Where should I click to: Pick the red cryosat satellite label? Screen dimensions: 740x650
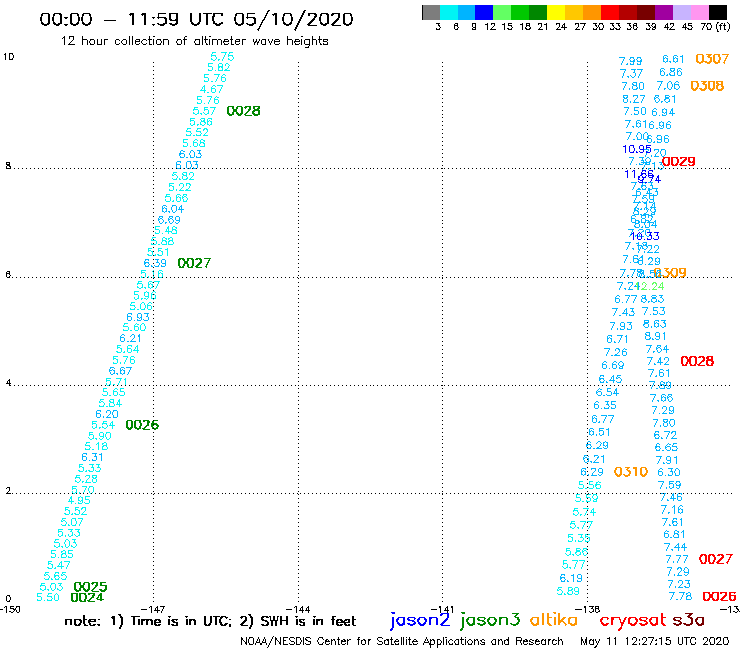tap(632, 621)
